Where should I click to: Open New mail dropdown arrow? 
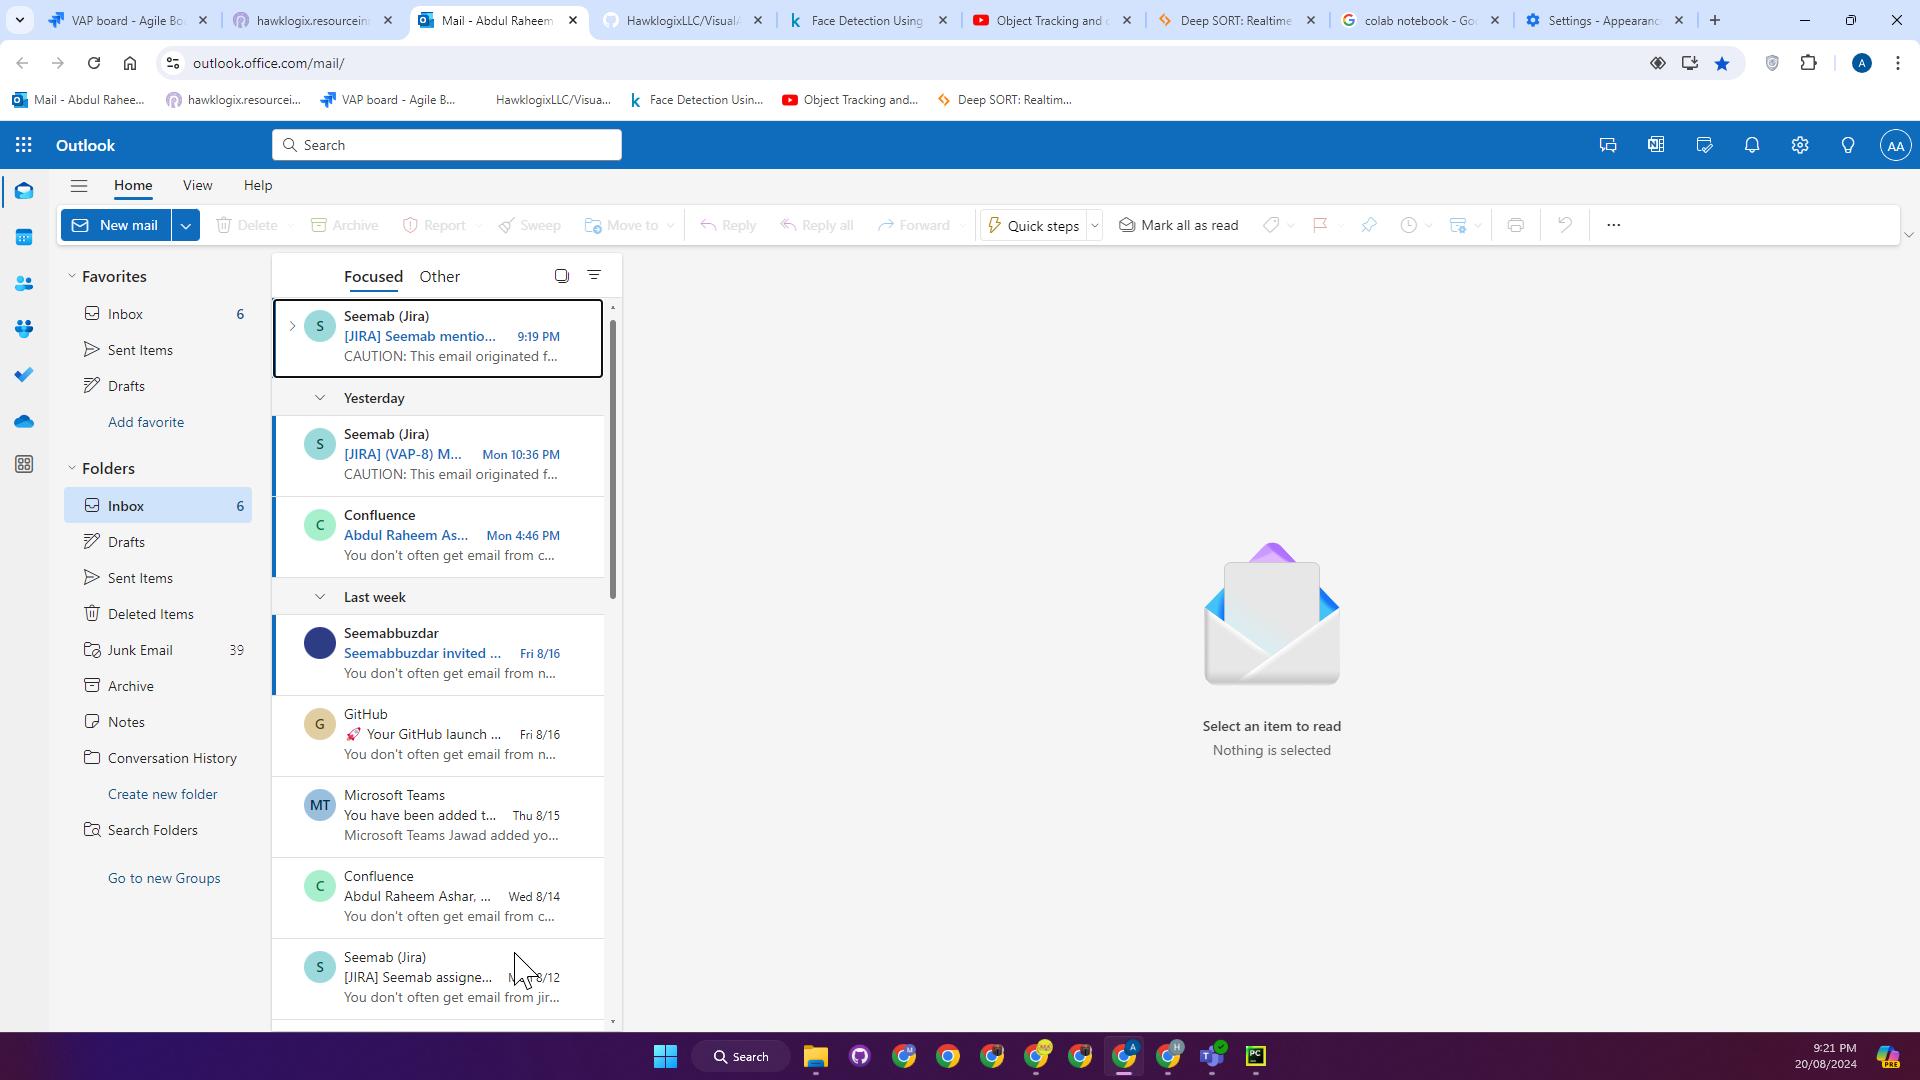click(x=186, y=225)
